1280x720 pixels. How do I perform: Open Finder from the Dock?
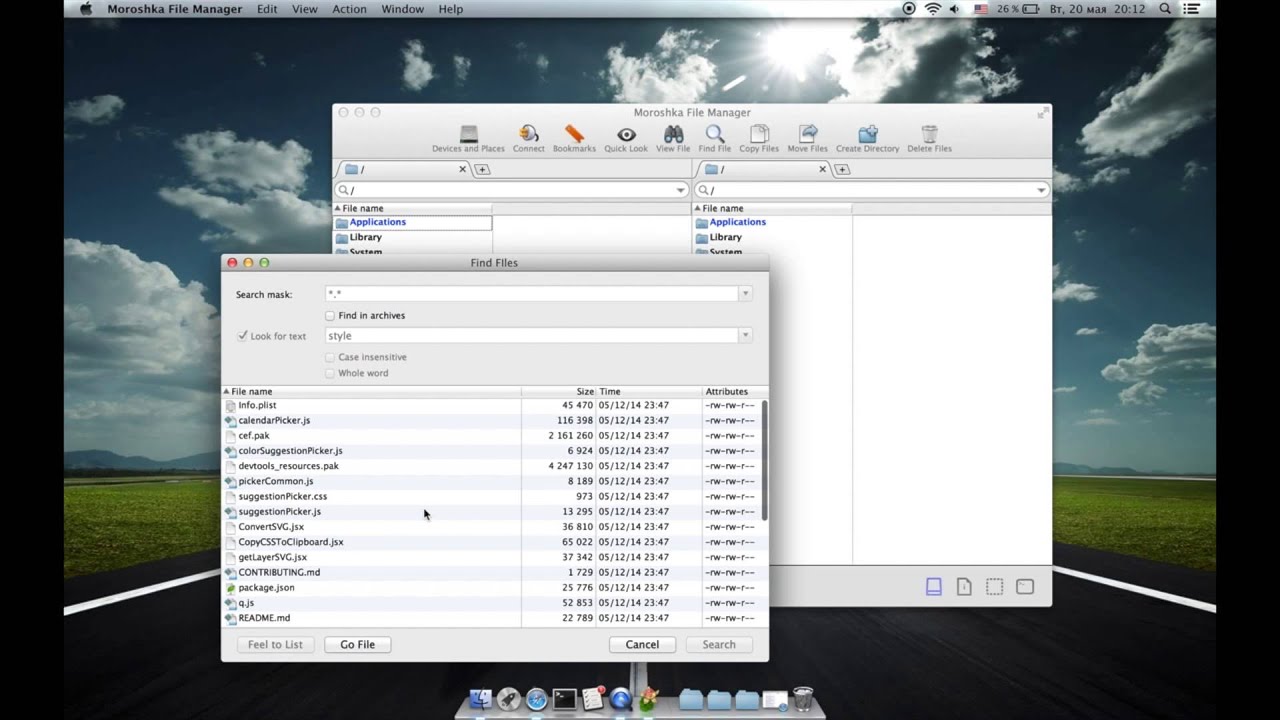(481, 699)
